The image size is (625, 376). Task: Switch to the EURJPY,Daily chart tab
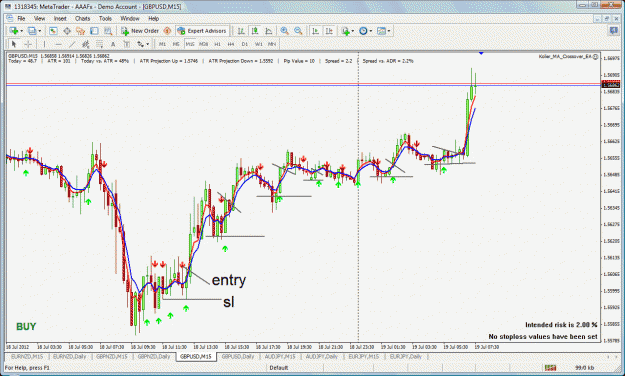(x=406, y=356)
